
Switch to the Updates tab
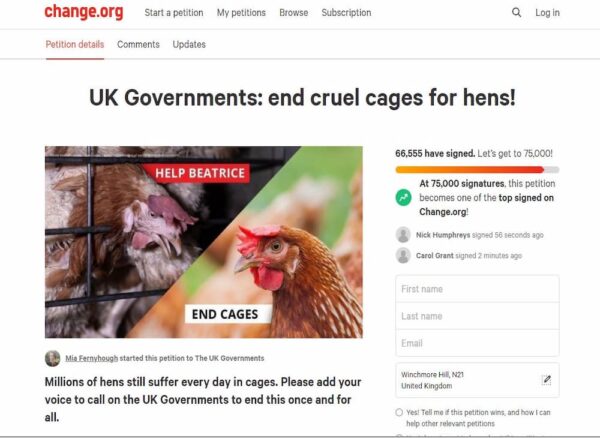point(189,44)
